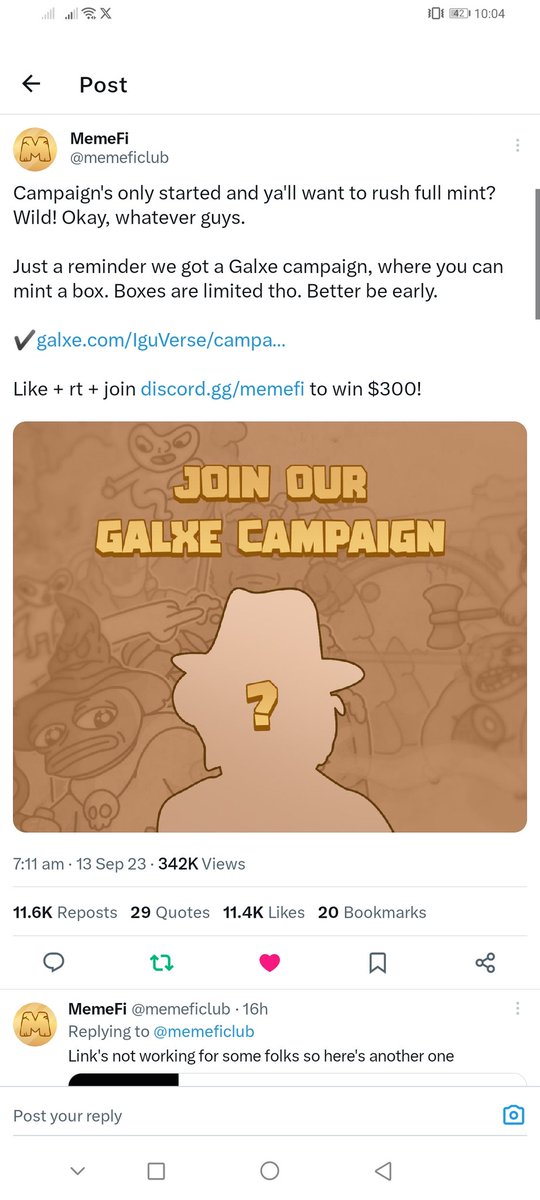This screenshot has width=540, height=1200.
Task: Tap the Post your reply field
Action: (250, 1116)
